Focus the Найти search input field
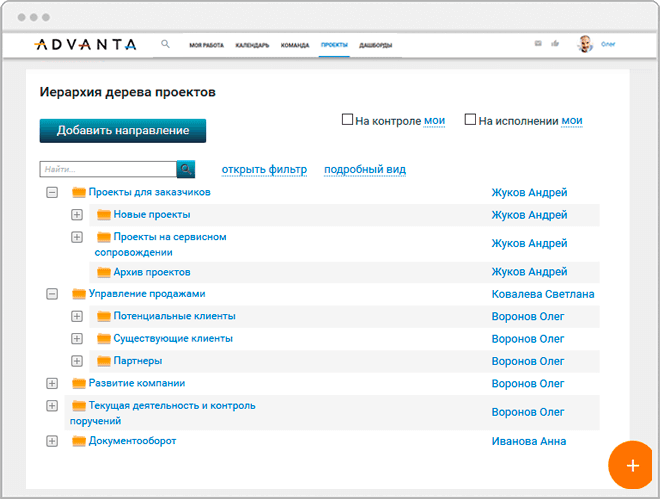 tap(108, 169)
